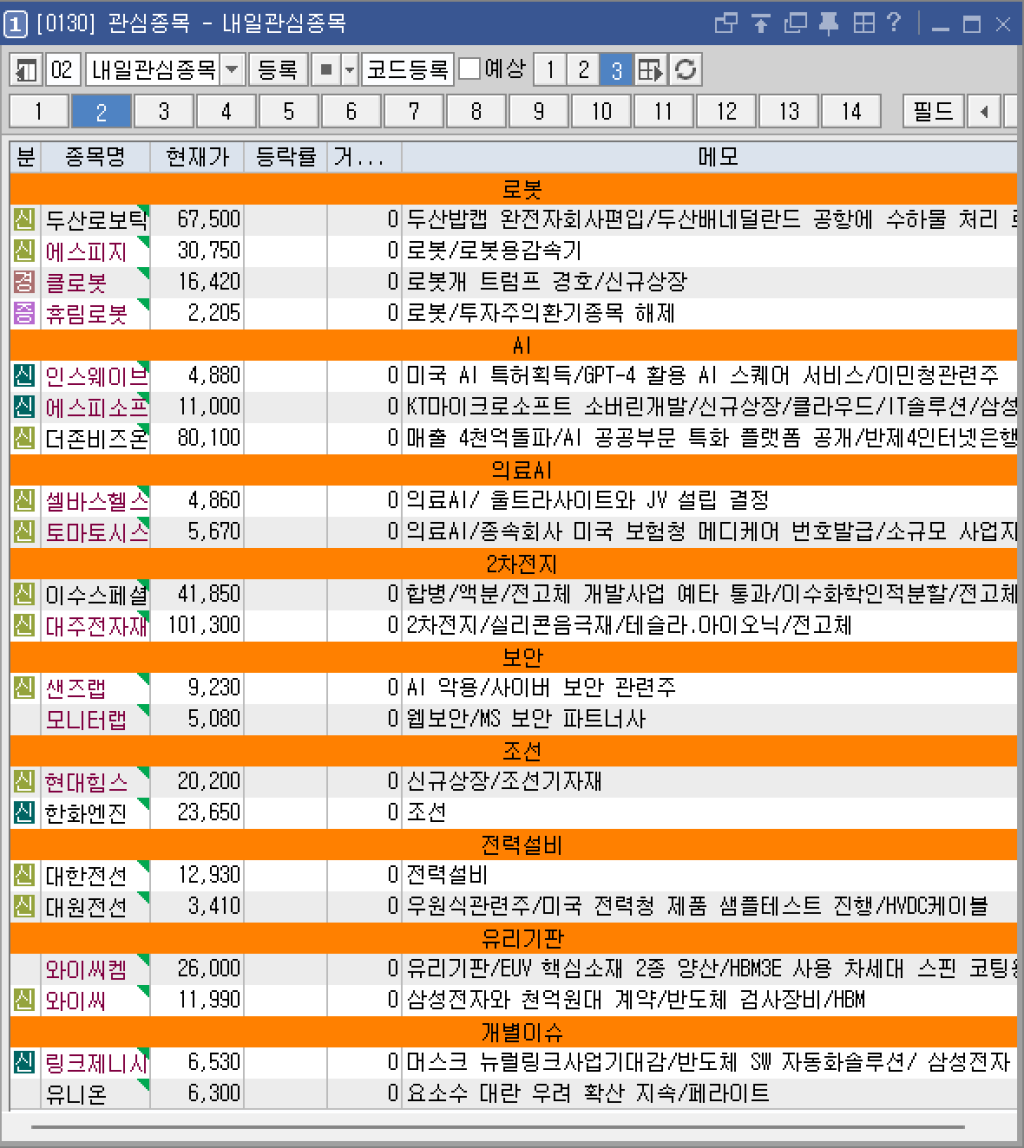Click the 신 badge on the 에스피지 row
1024x1148 pixels.
click(24, 250)
